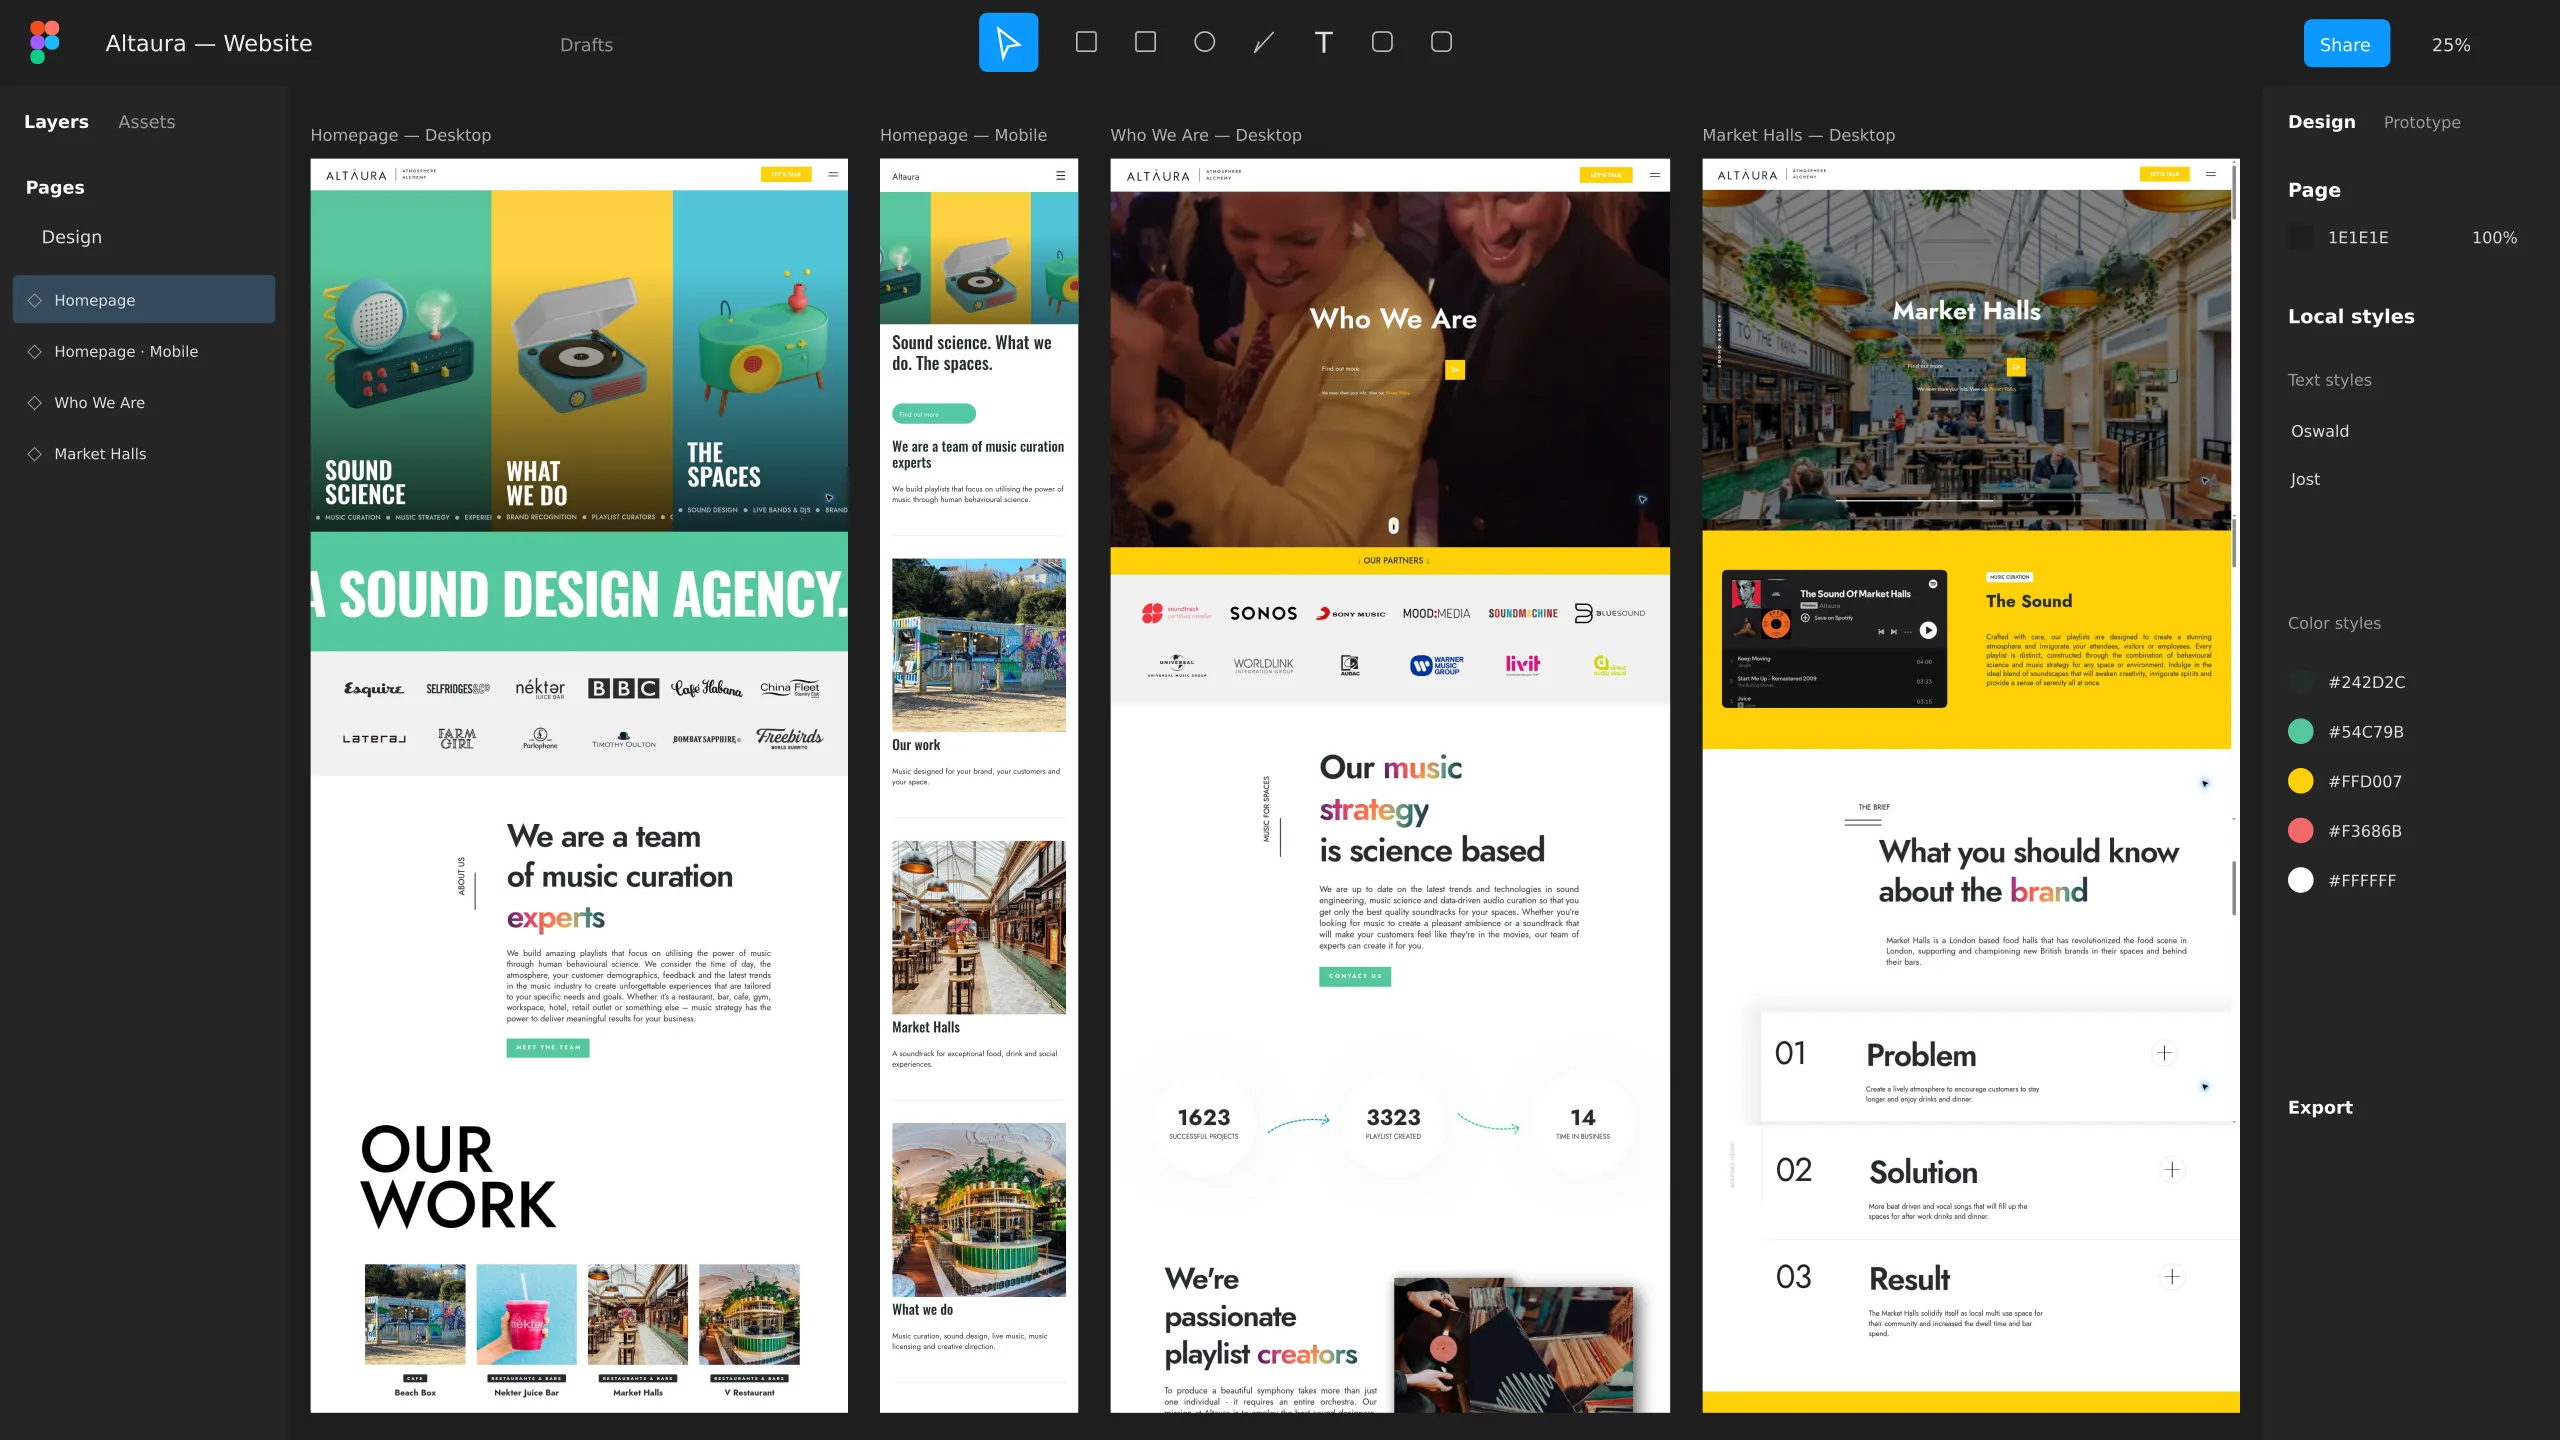This screenshot has width=2560, height=1440.
Task: Expand the 03 Result accordion plus
Action: (x=2172, y=1277)
